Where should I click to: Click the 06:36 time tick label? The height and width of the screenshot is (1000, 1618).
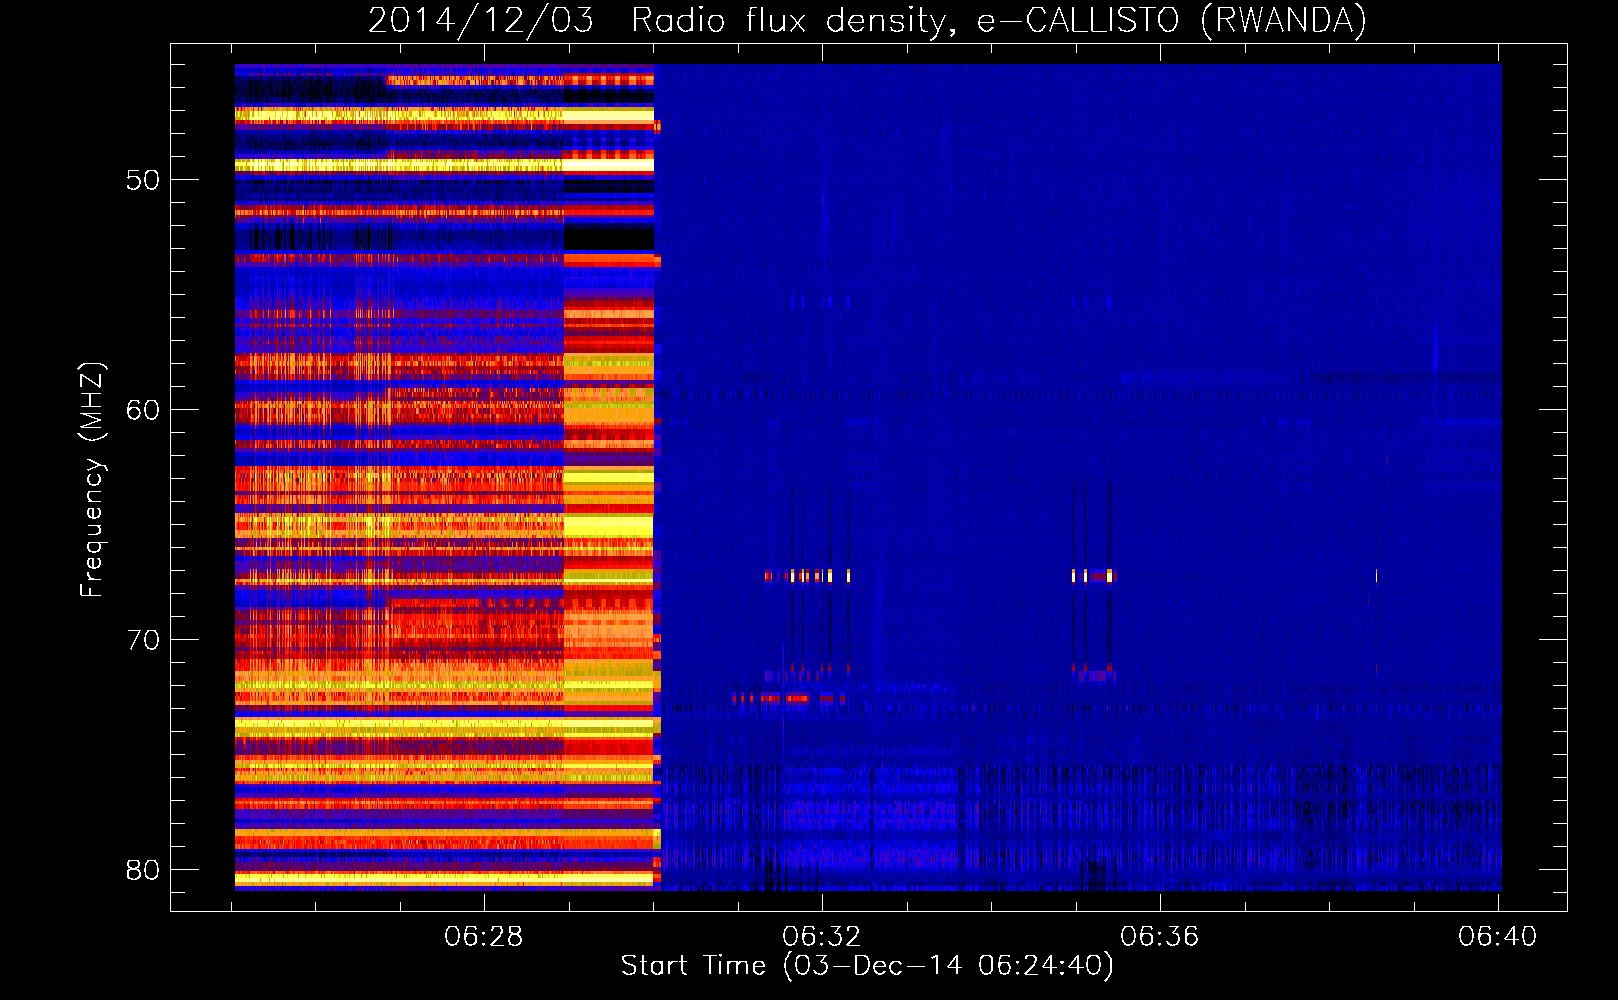(1160, 937)
